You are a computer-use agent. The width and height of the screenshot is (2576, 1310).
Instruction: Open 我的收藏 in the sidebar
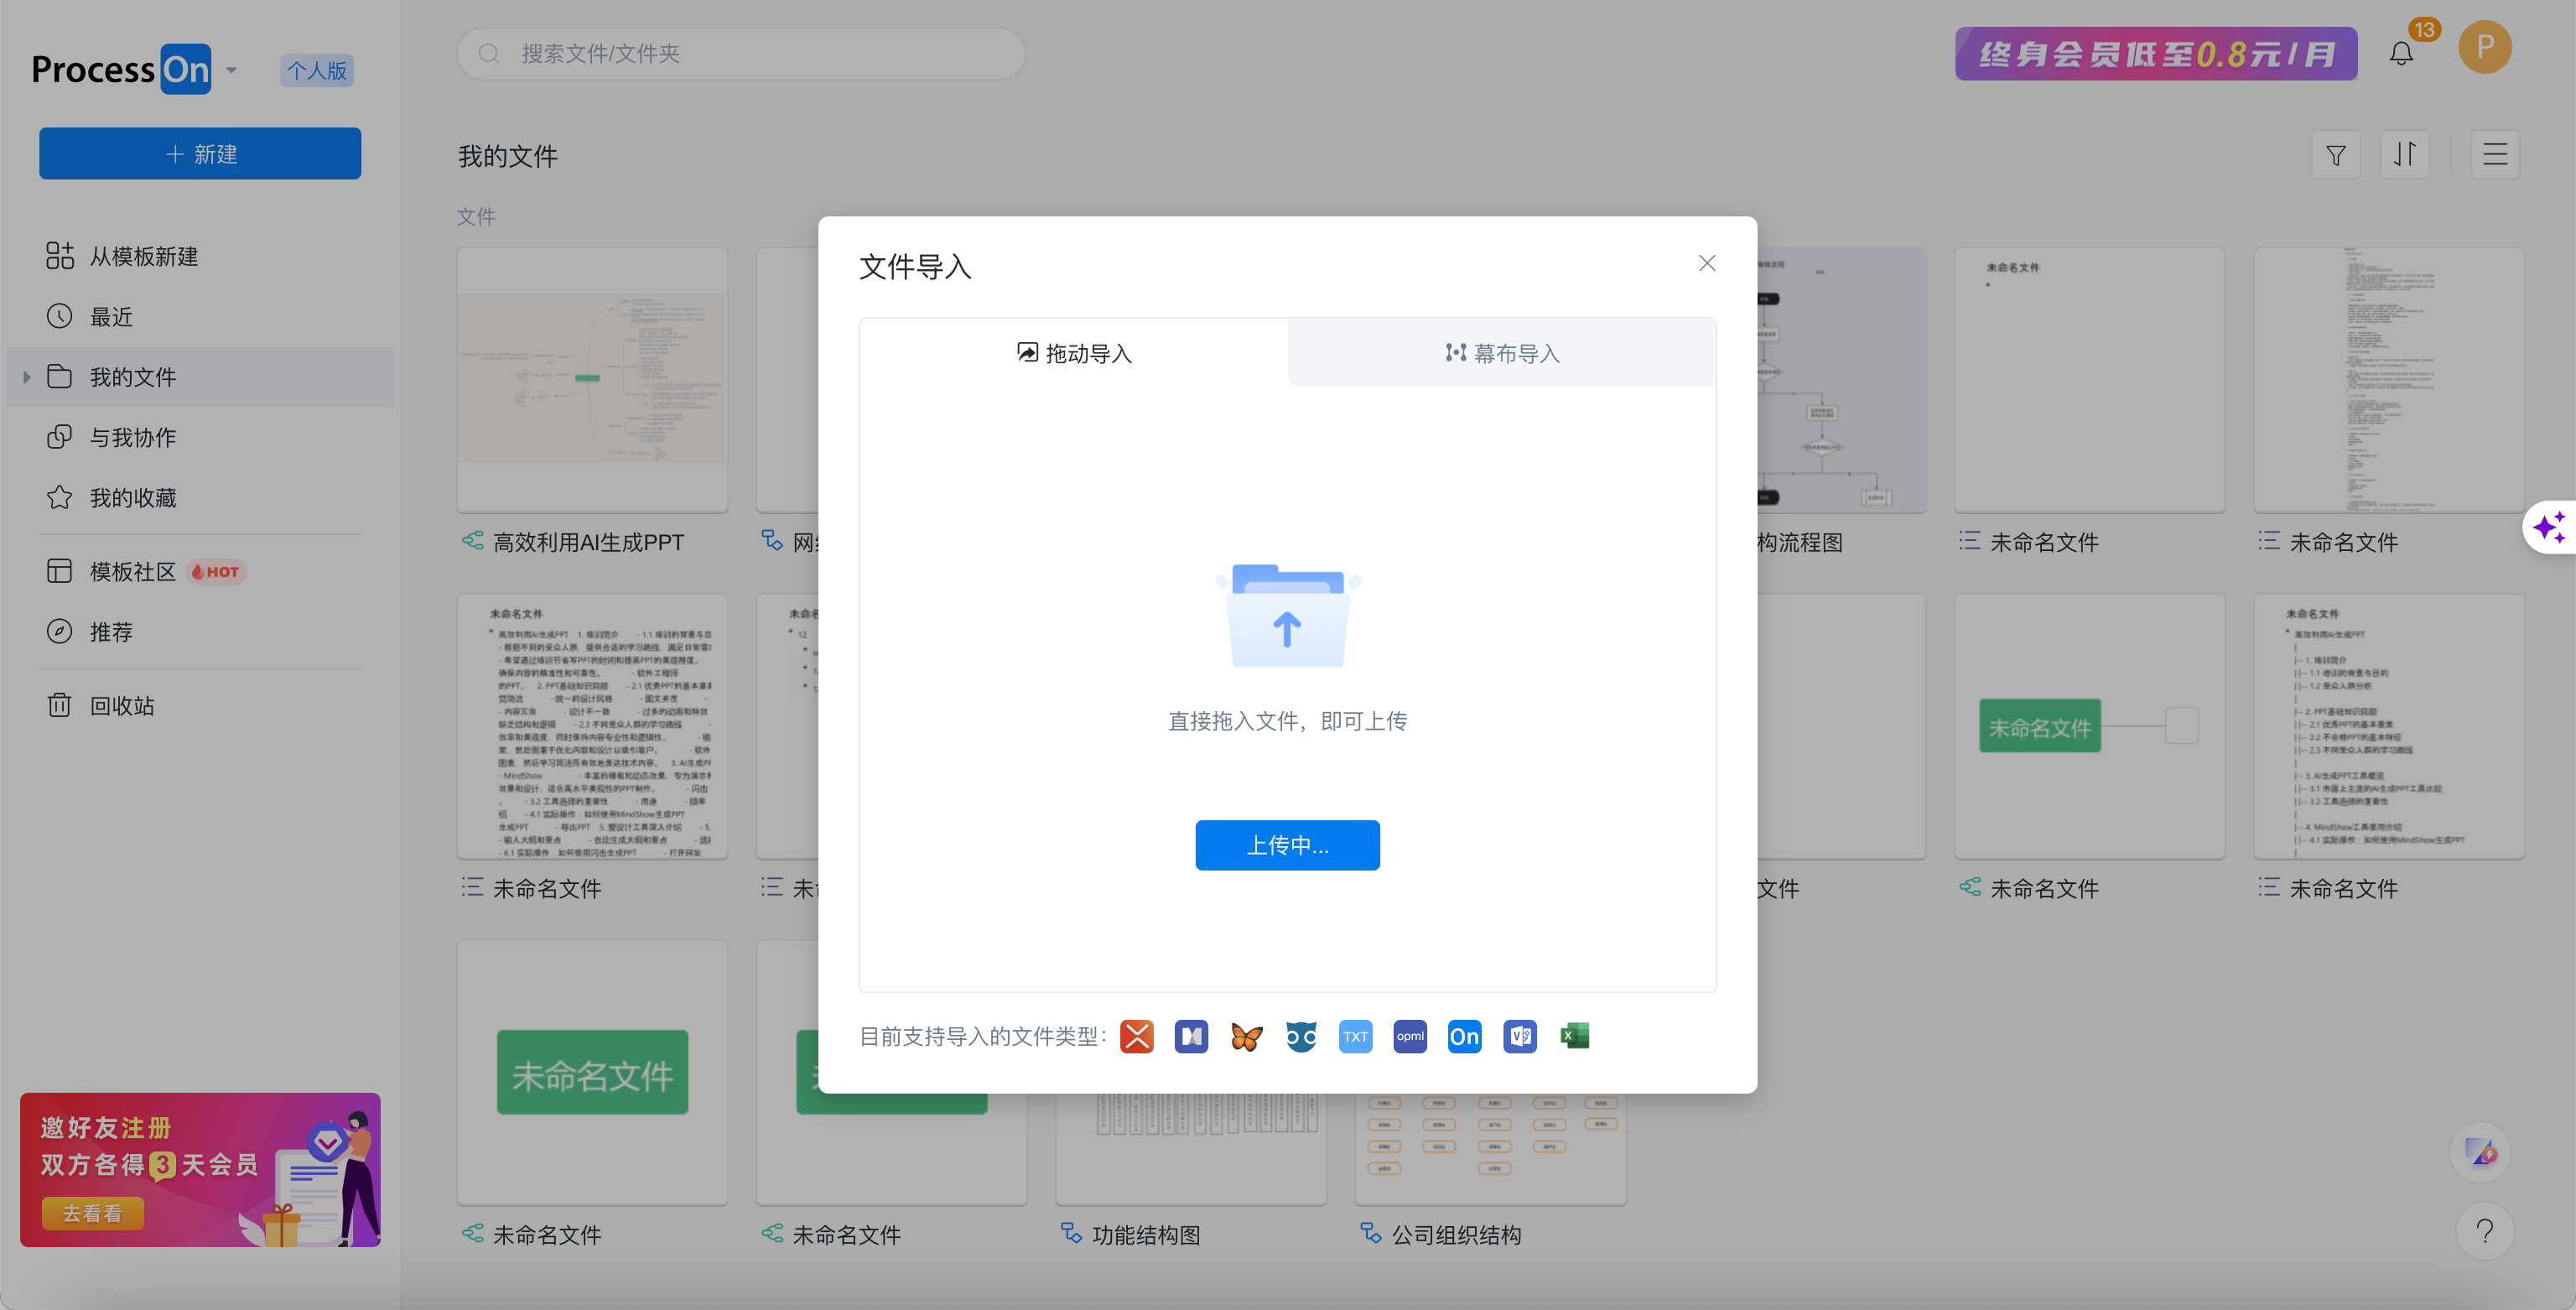(x=200, y=497)
